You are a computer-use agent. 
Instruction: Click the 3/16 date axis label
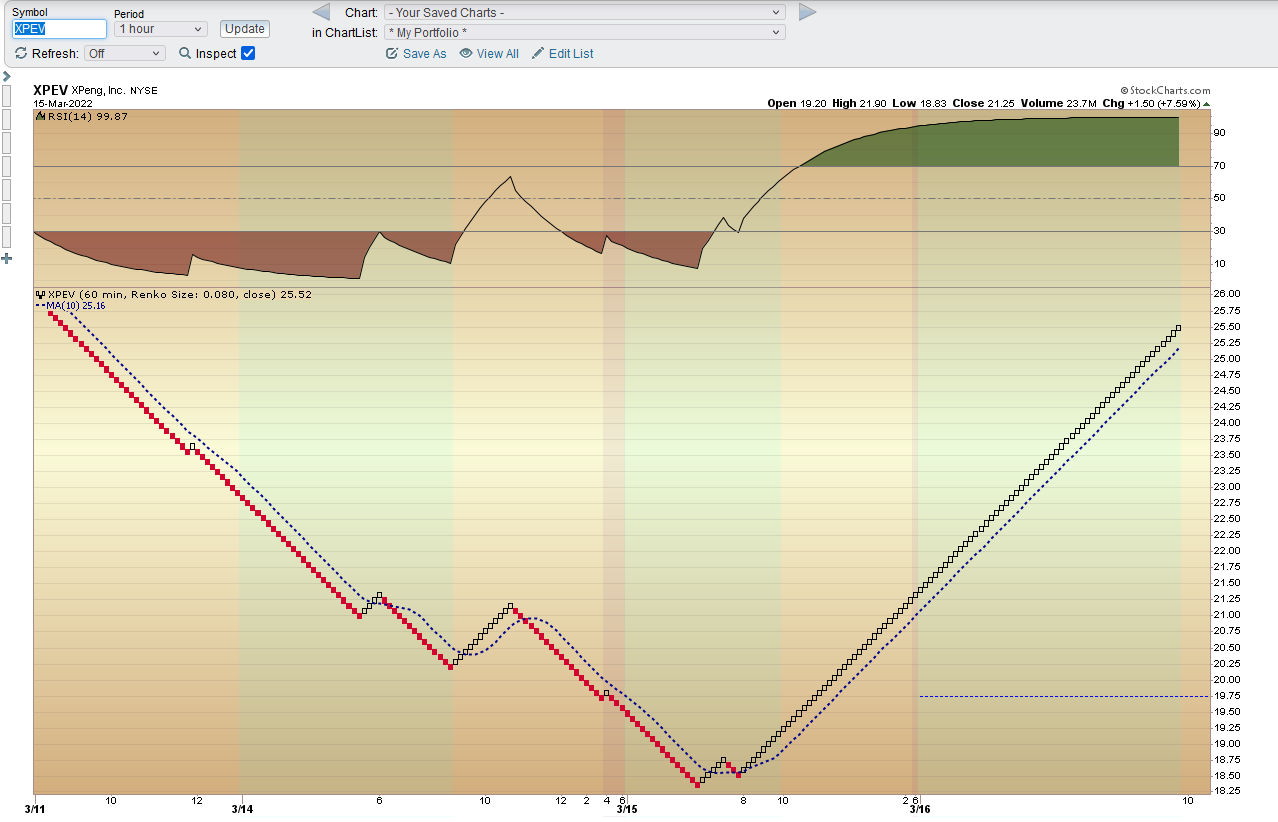point(920,809)
